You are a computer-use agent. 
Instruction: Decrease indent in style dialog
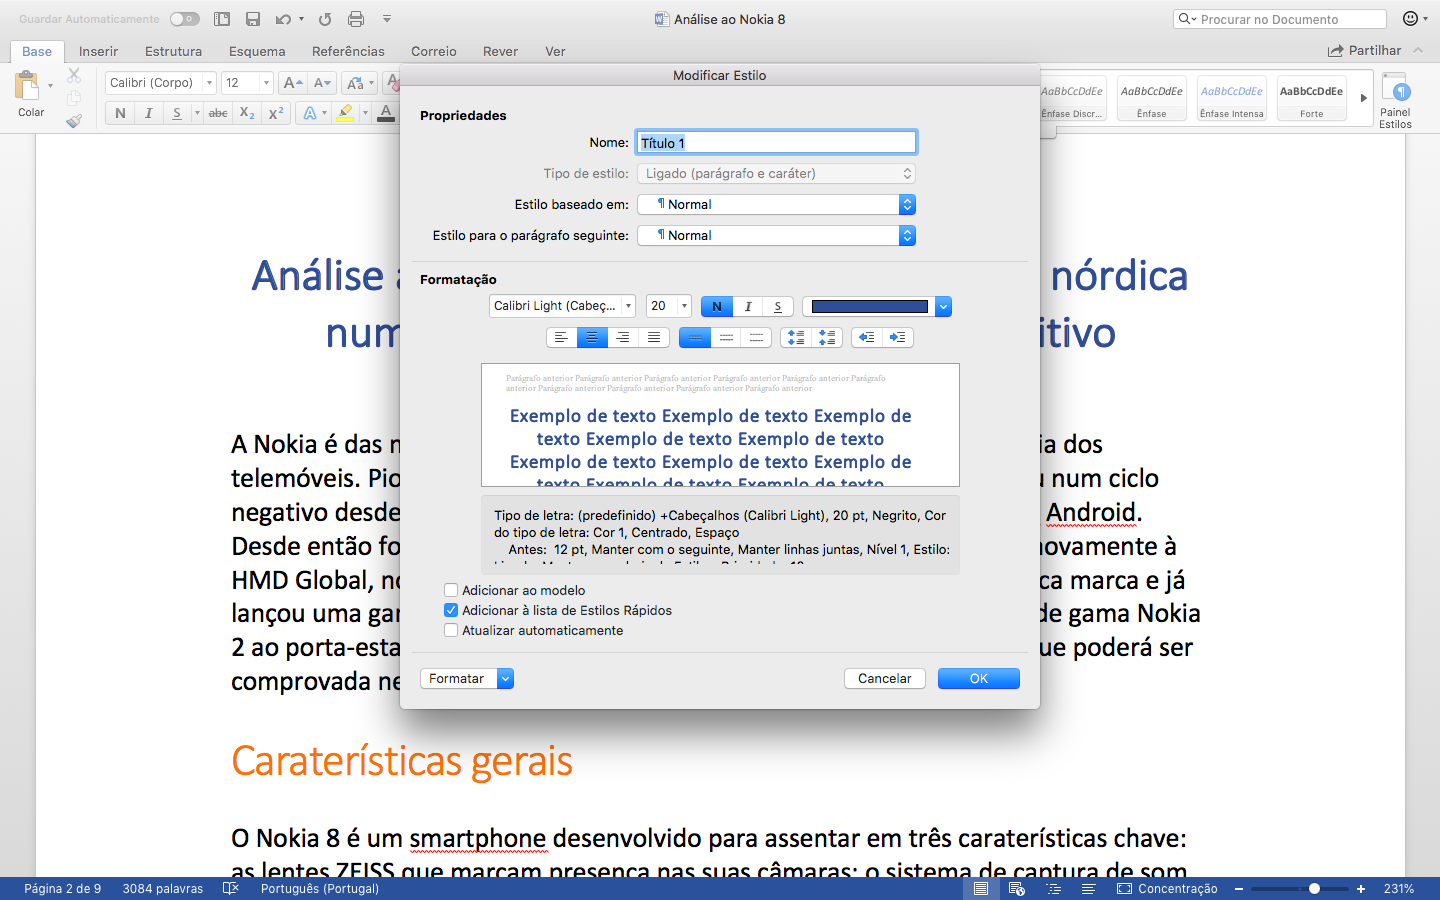click(867, 337)
